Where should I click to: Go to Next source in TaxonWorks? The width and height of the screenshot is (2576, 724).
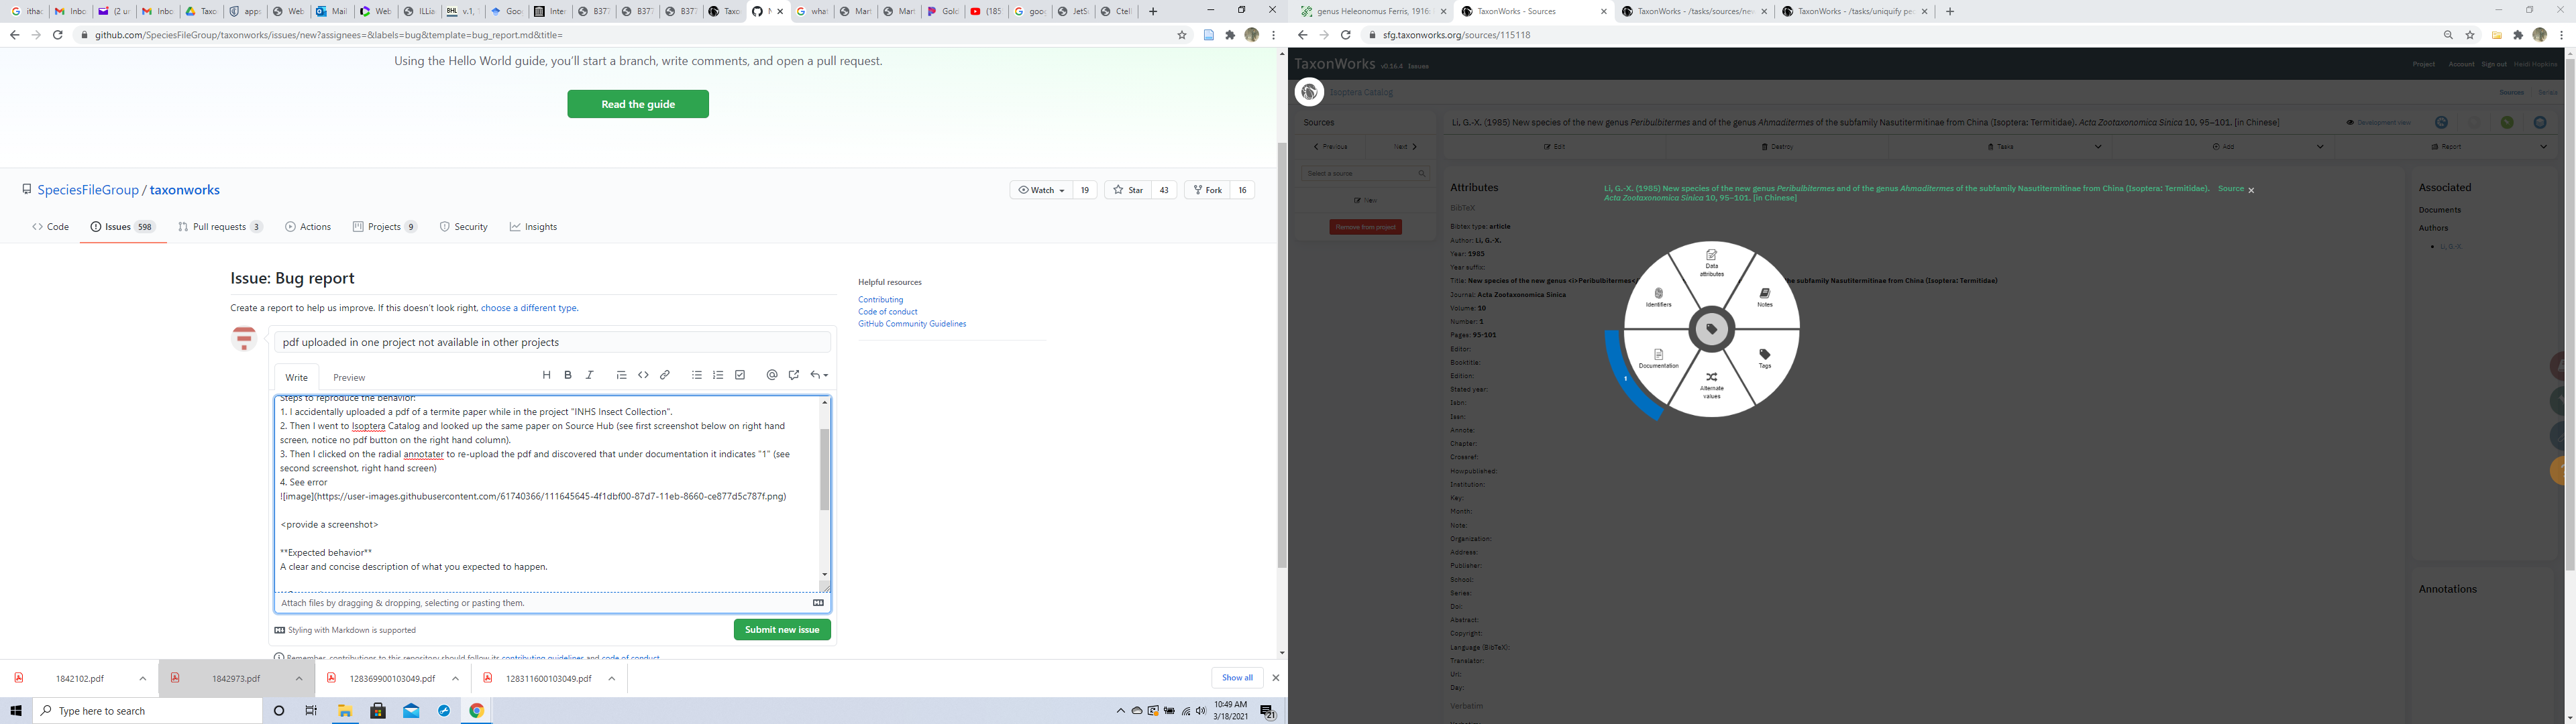click(1406, 147)
